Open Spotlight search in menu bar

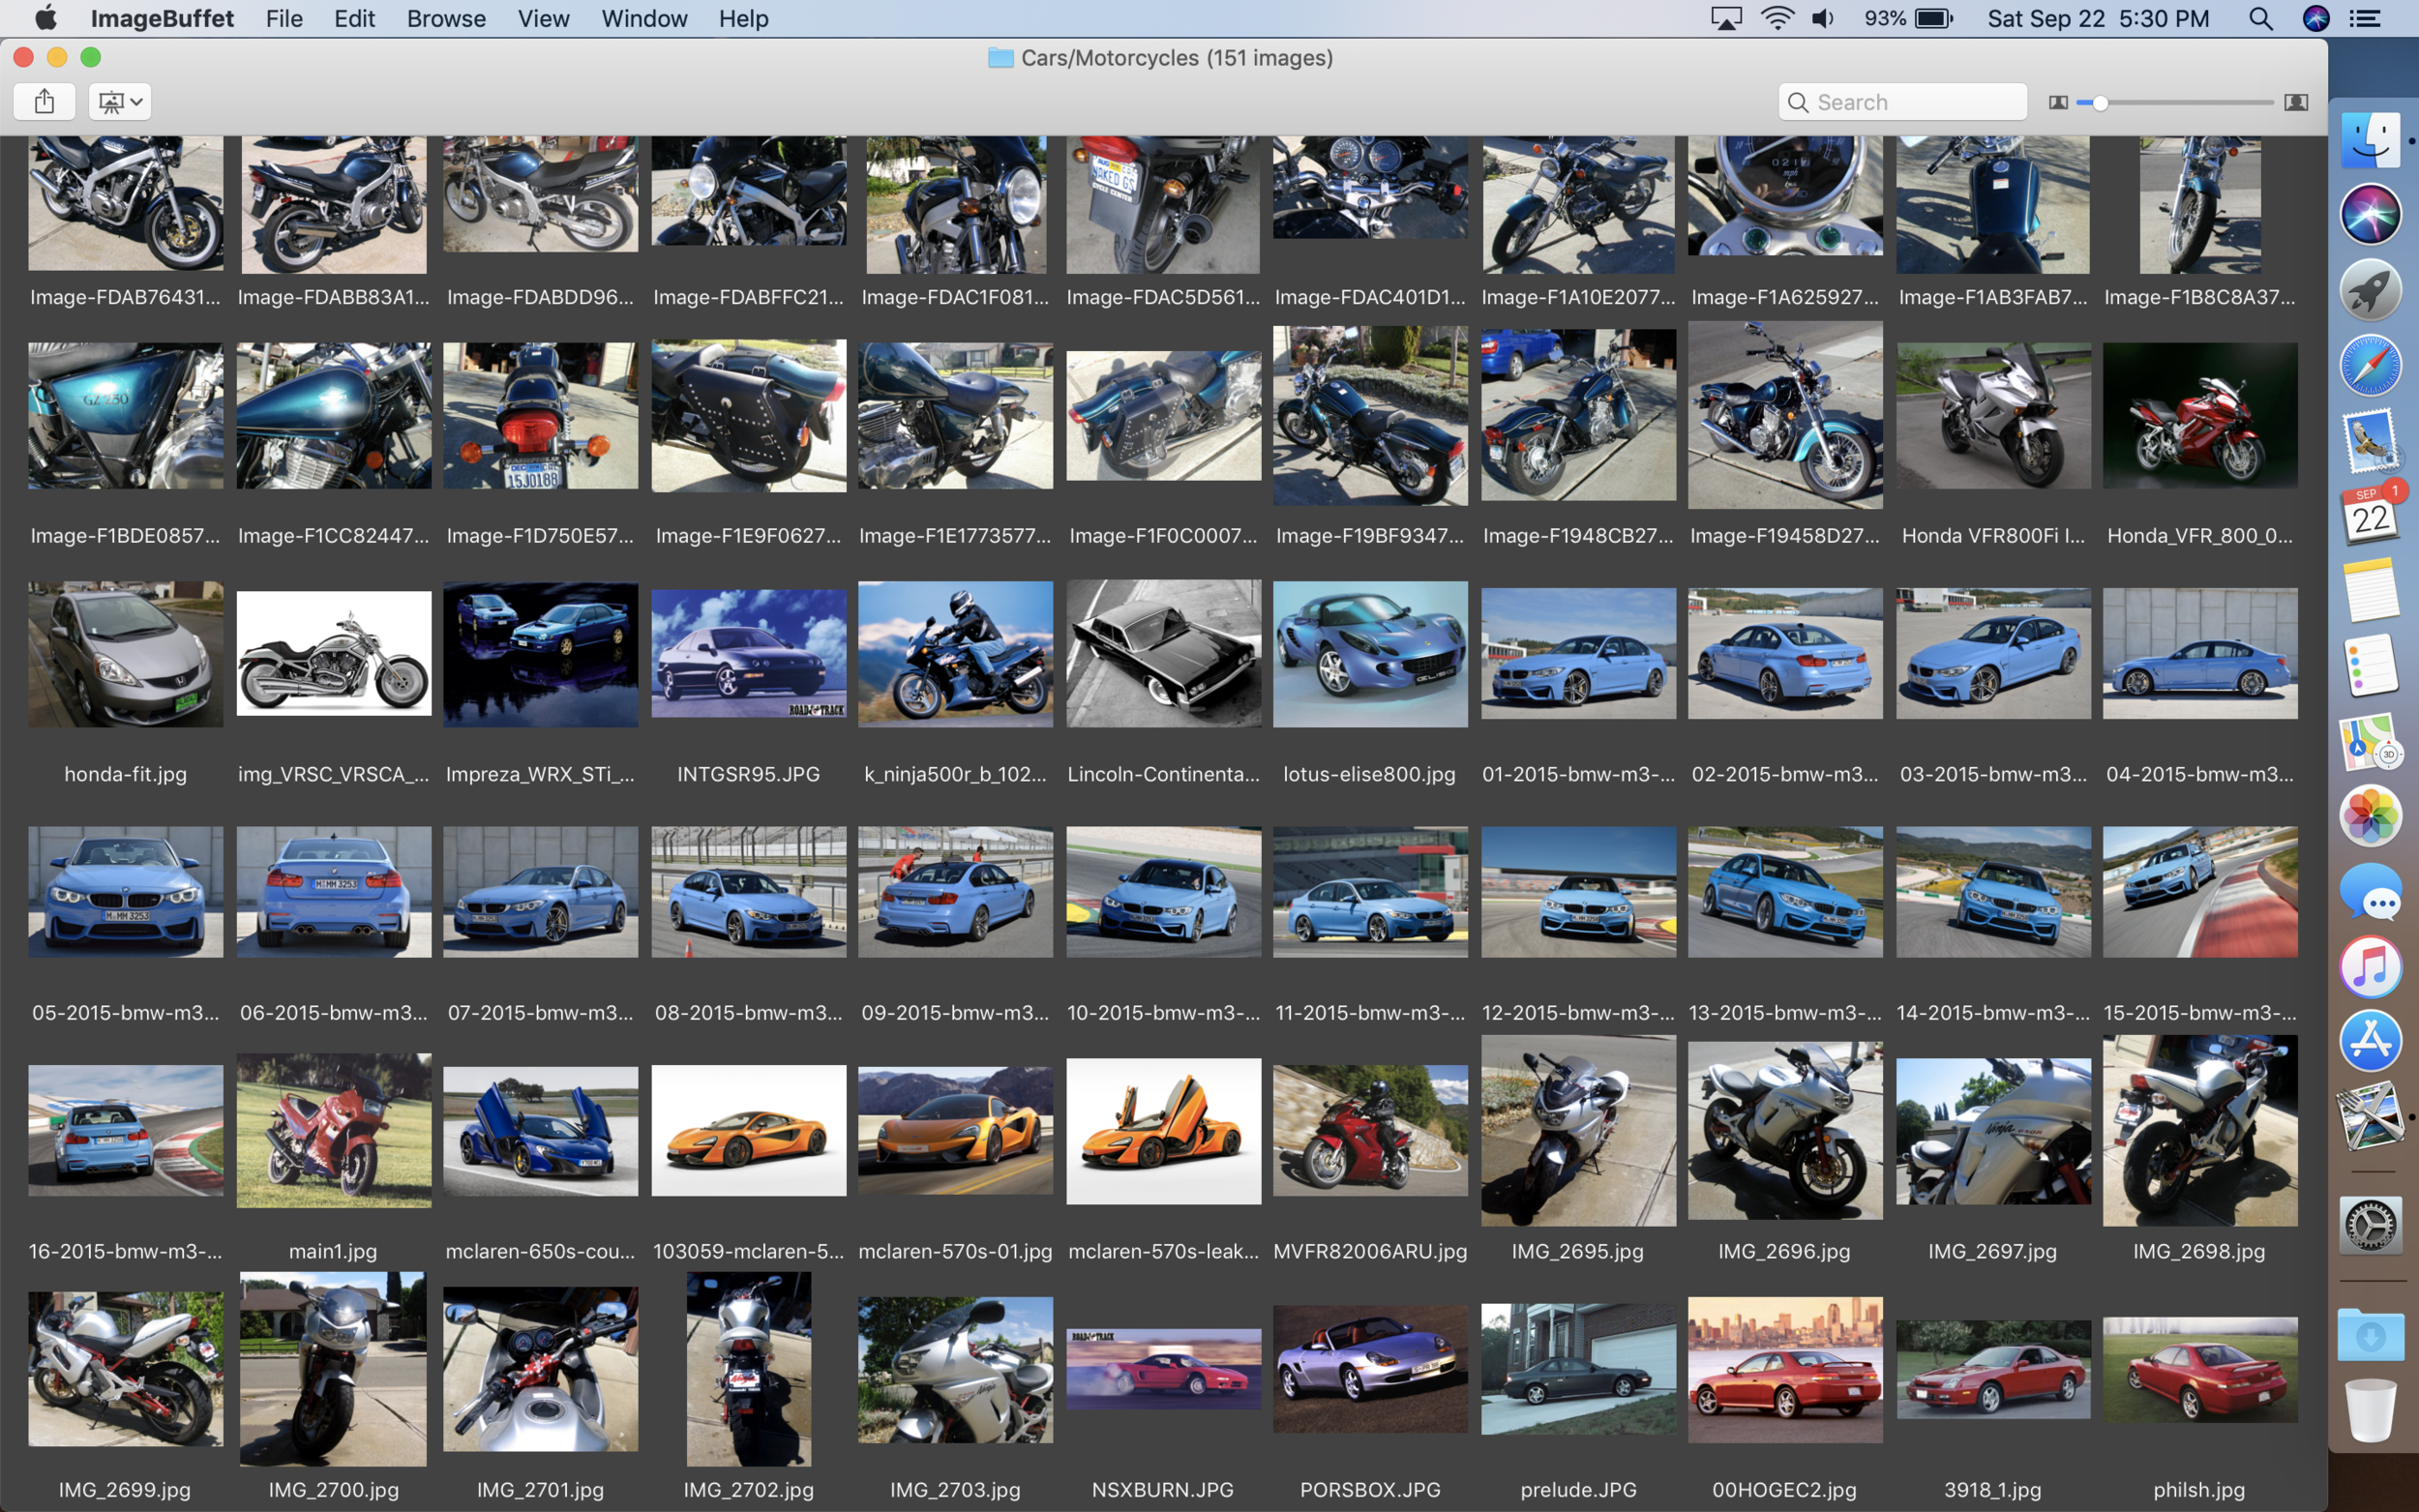[2260, 18]
